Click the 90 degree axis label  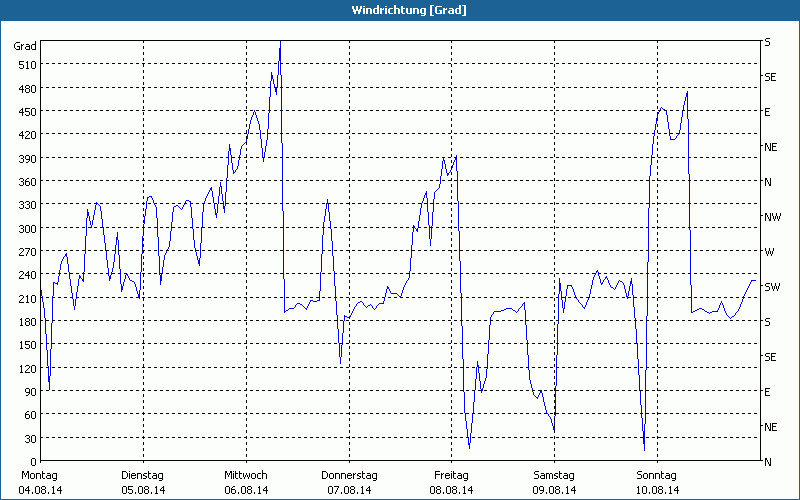point(31,392)
